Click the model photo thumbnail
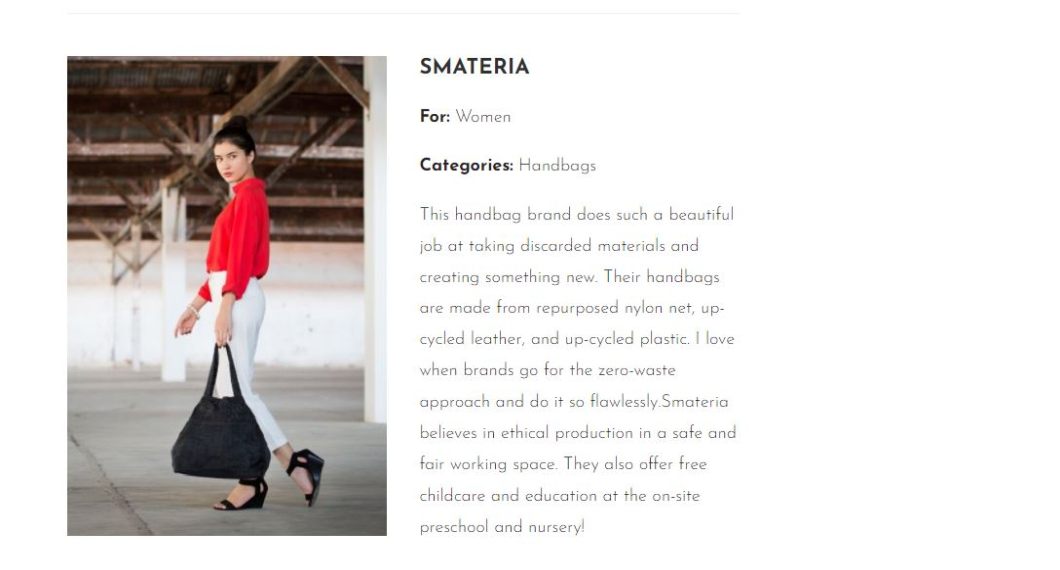Image resolution: width=1060 pixels, height=570 pixels. click(227, 296)
